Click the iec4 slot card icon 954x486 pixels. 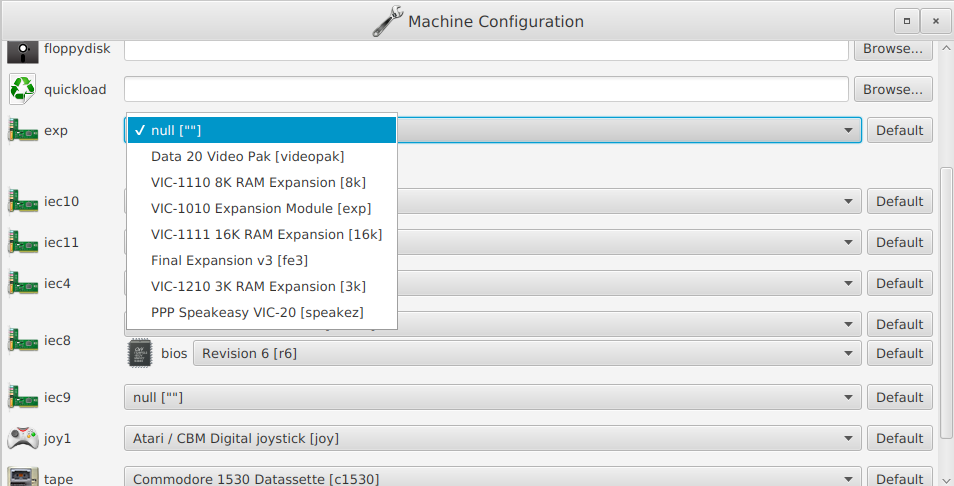22,283
